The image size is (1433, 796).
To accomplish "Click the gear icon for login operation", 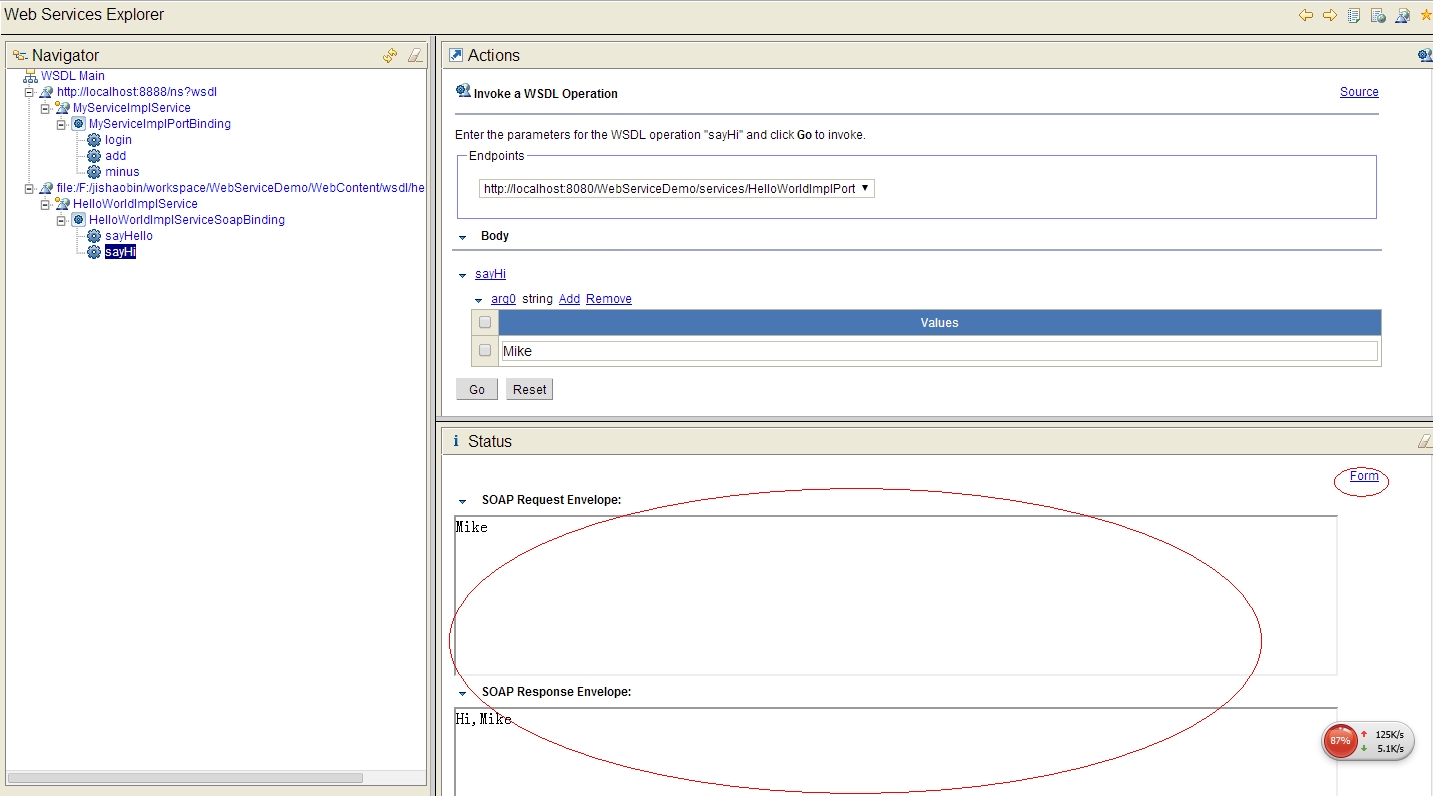I will pos(94,140).
